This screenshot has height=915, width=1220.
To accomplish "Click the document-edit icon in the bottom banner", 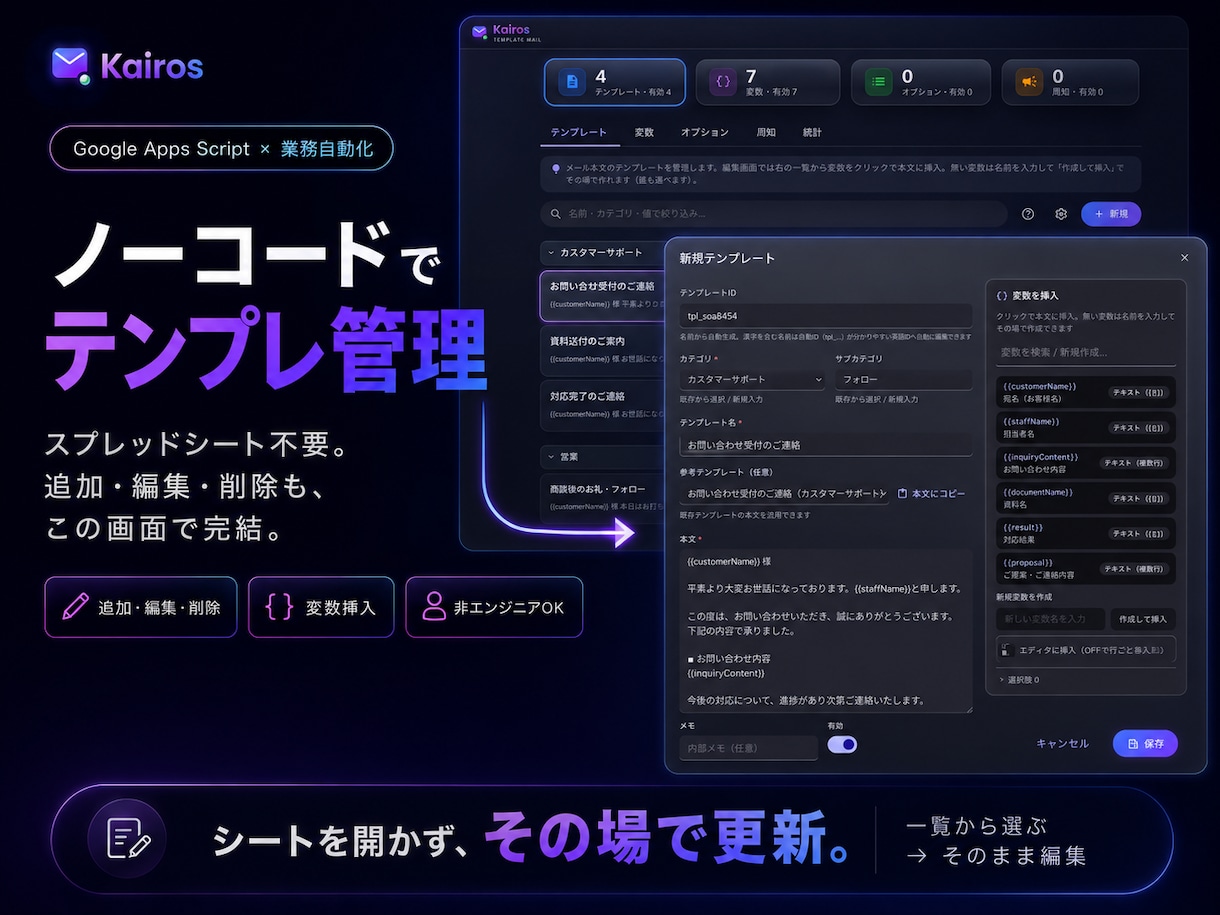I will click(127, 838).
